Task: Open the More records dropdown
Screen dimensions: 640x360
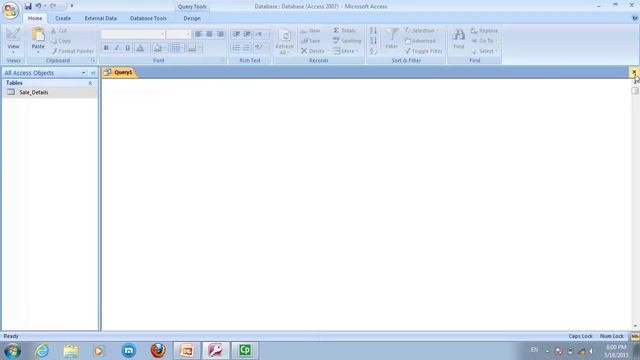Action: pyautogui.click(x=345, y=51)
